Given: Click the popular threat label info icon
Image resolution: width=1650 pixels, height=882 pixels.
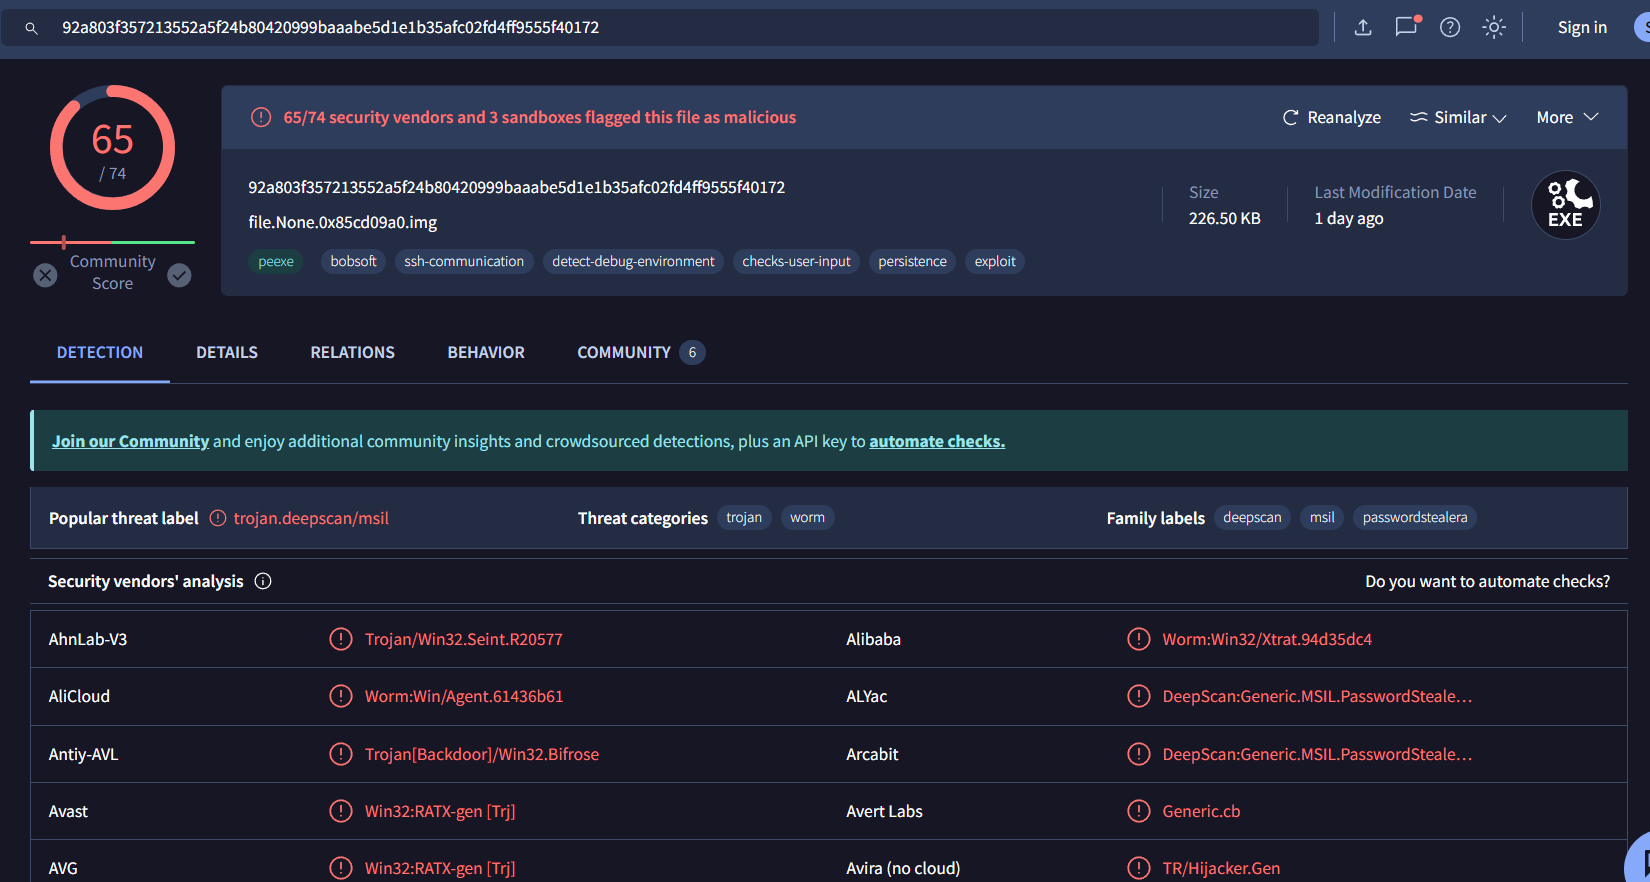Looking at the screenshot, I should [x=218, y=518].
